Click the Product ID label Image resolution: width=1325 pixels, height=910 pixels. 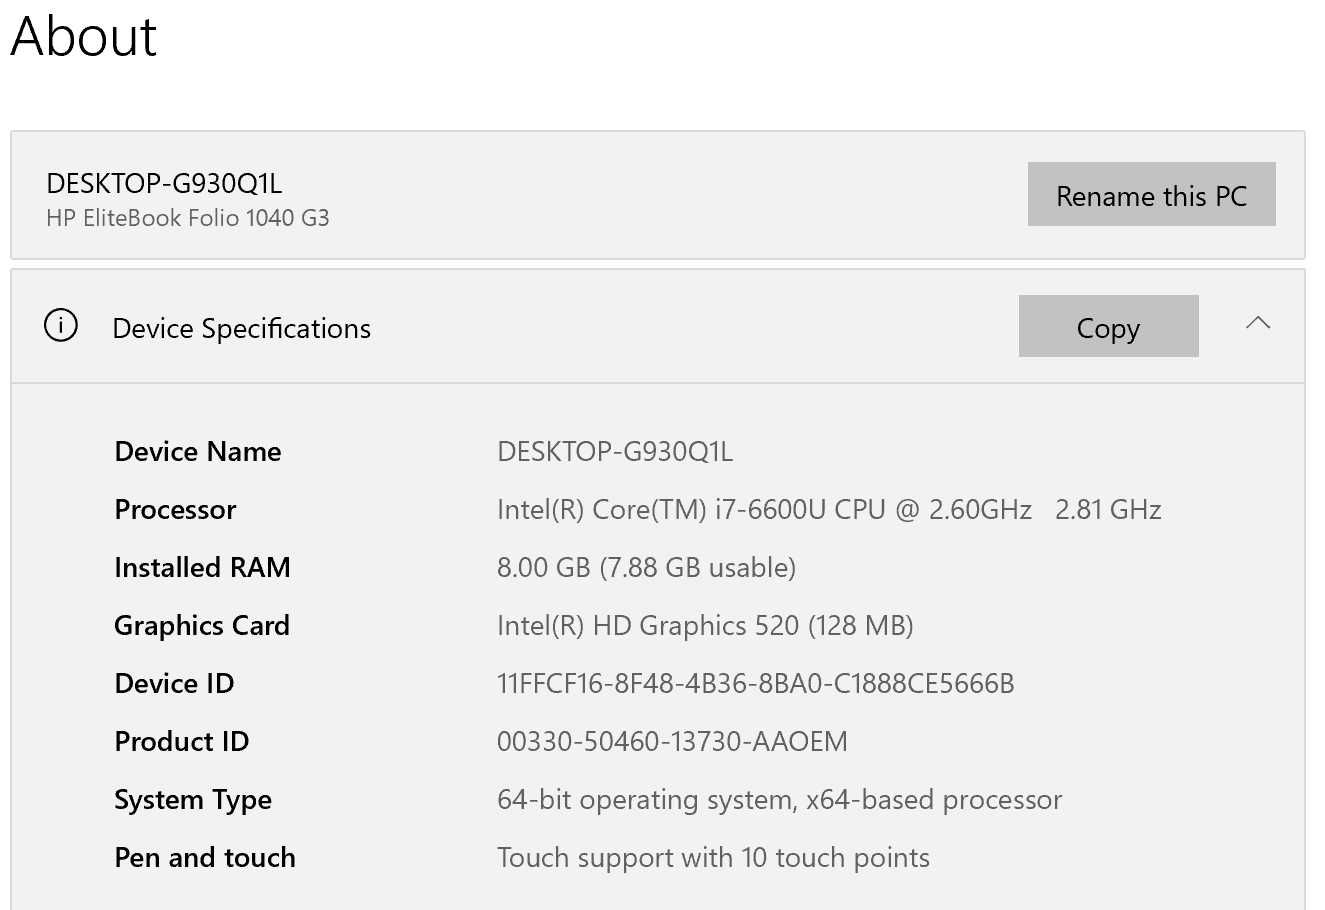[181, 741]
